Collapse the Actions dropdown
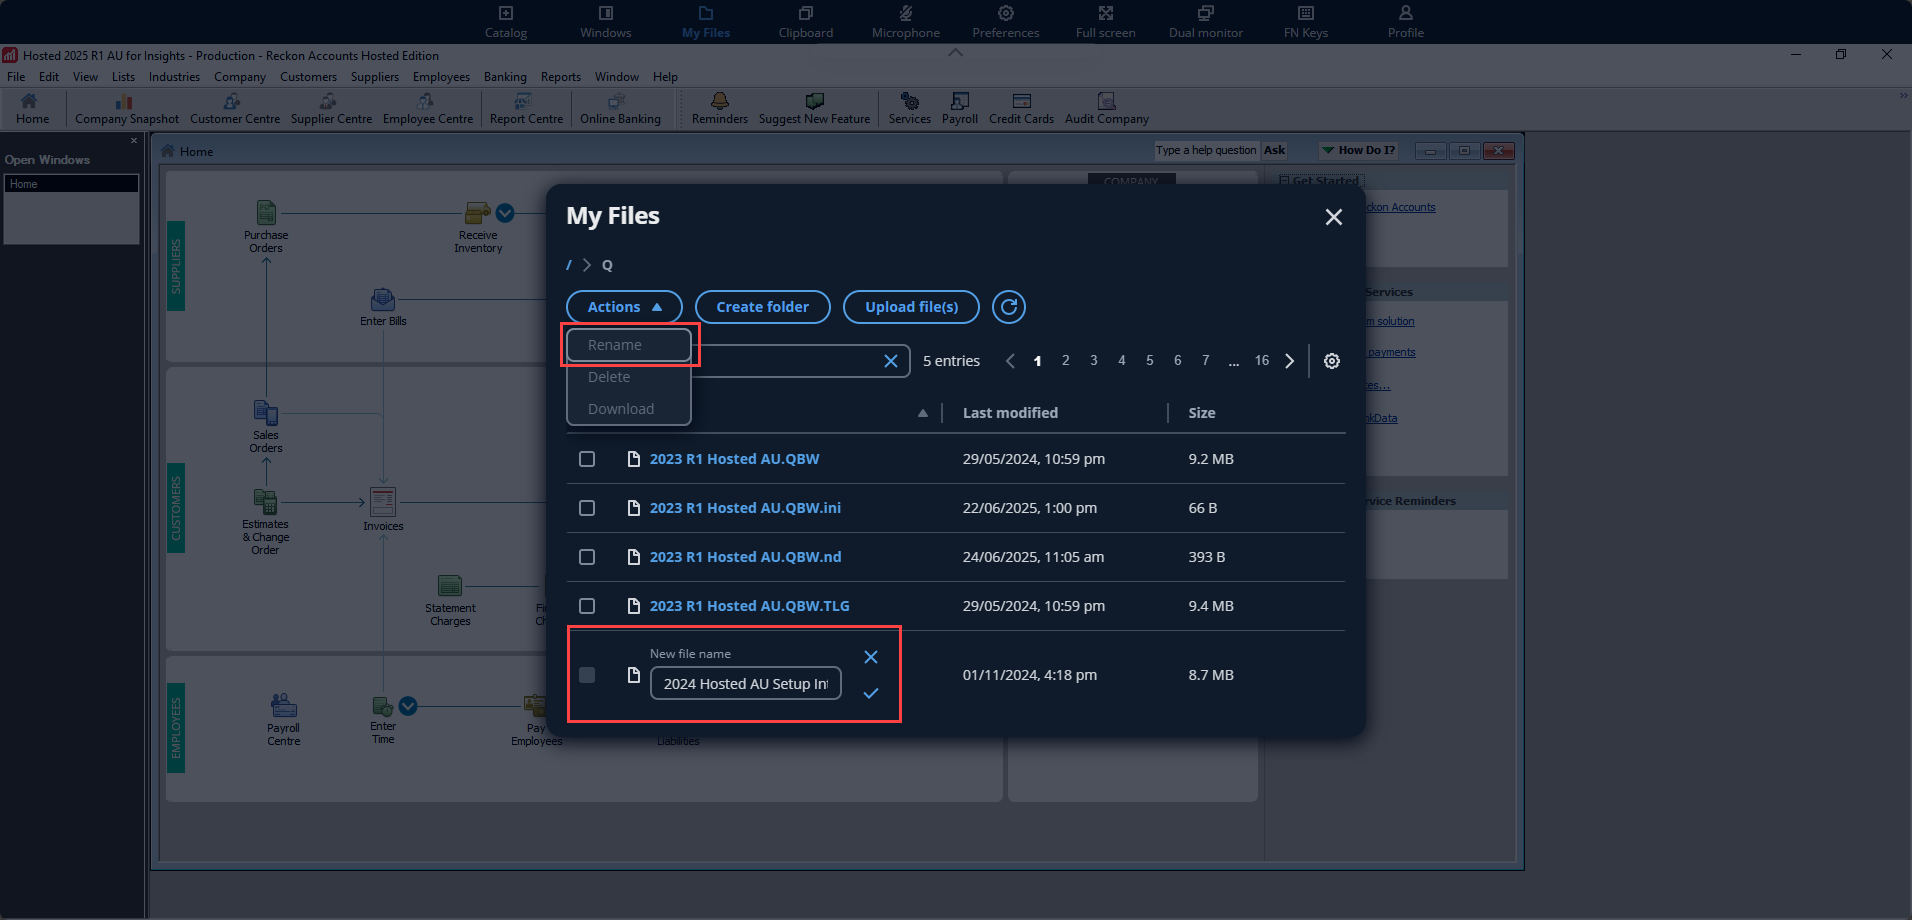This screenshot has height=920, width=1912. click(624, 307)
